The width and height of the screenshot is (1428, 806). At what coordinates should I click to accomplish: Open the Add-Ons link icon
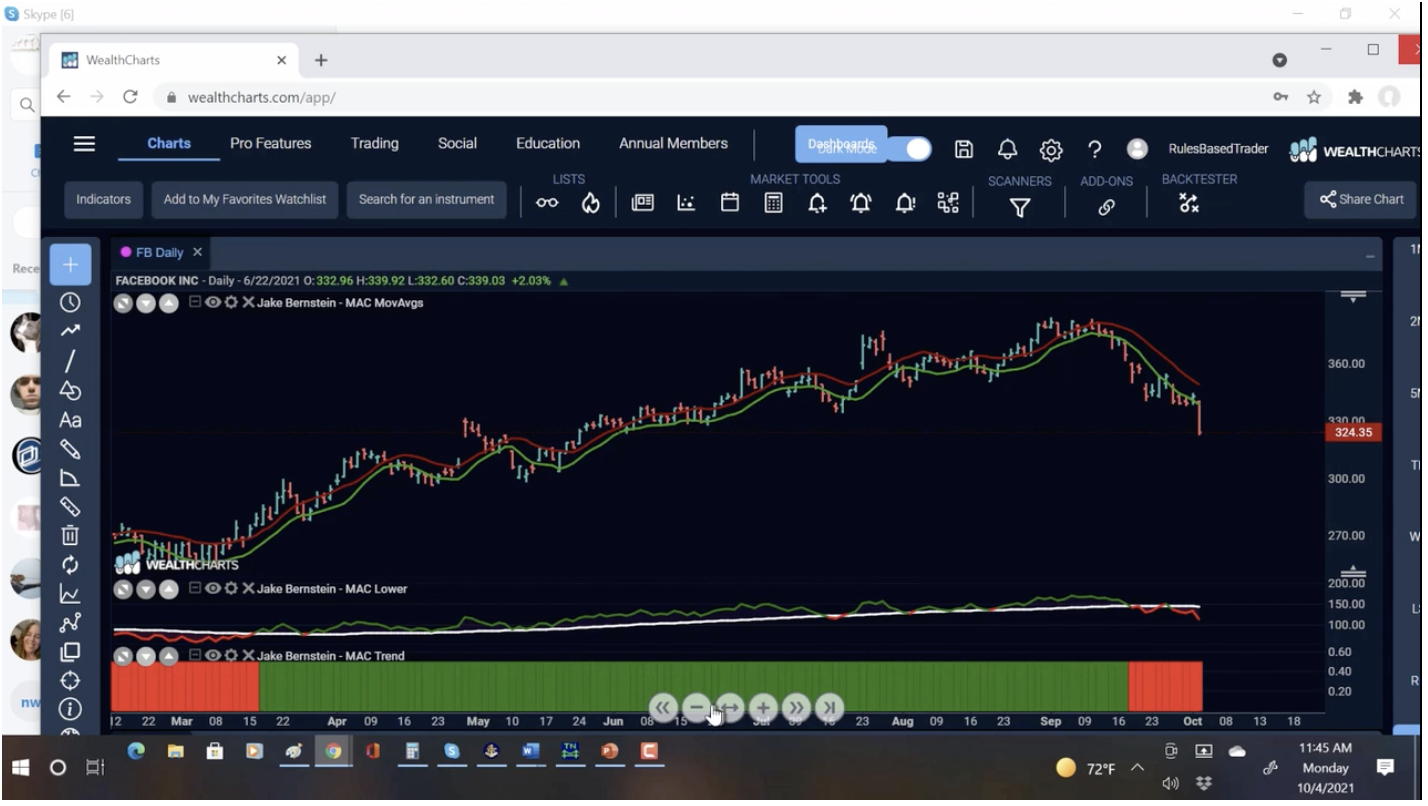click(x=1106, y=208)
